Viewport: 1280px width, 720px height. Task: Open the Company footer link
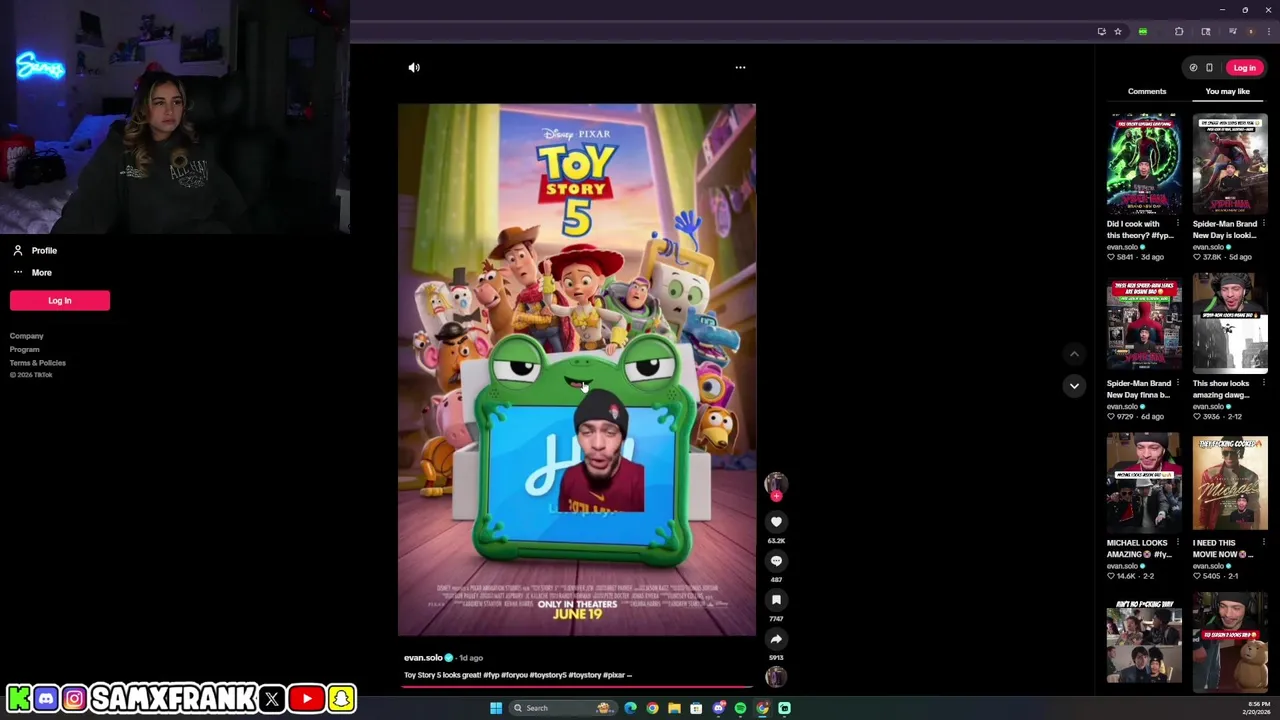point(27,336)
